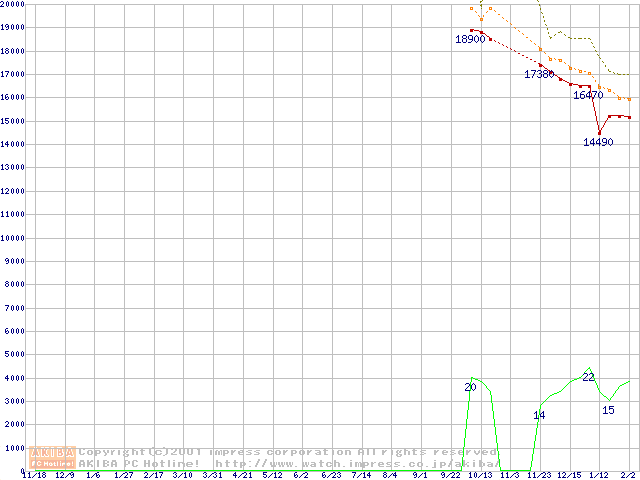Click the 10/13 date on x-axis
The image size is (640, 480).
480,475
